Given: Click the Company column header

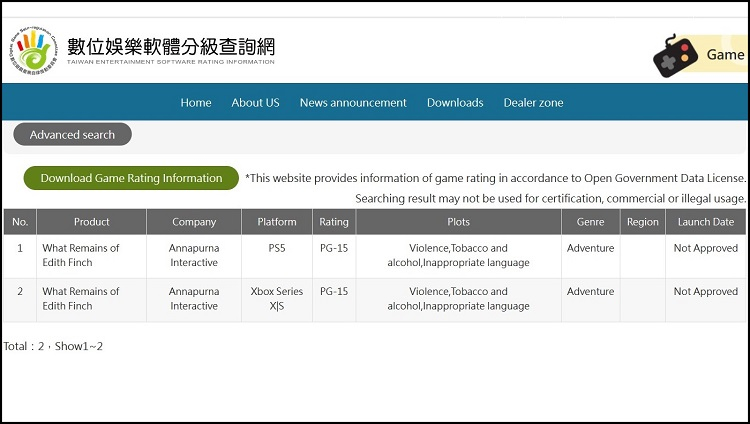Looking at the screenshot, I should pos(194,222).
